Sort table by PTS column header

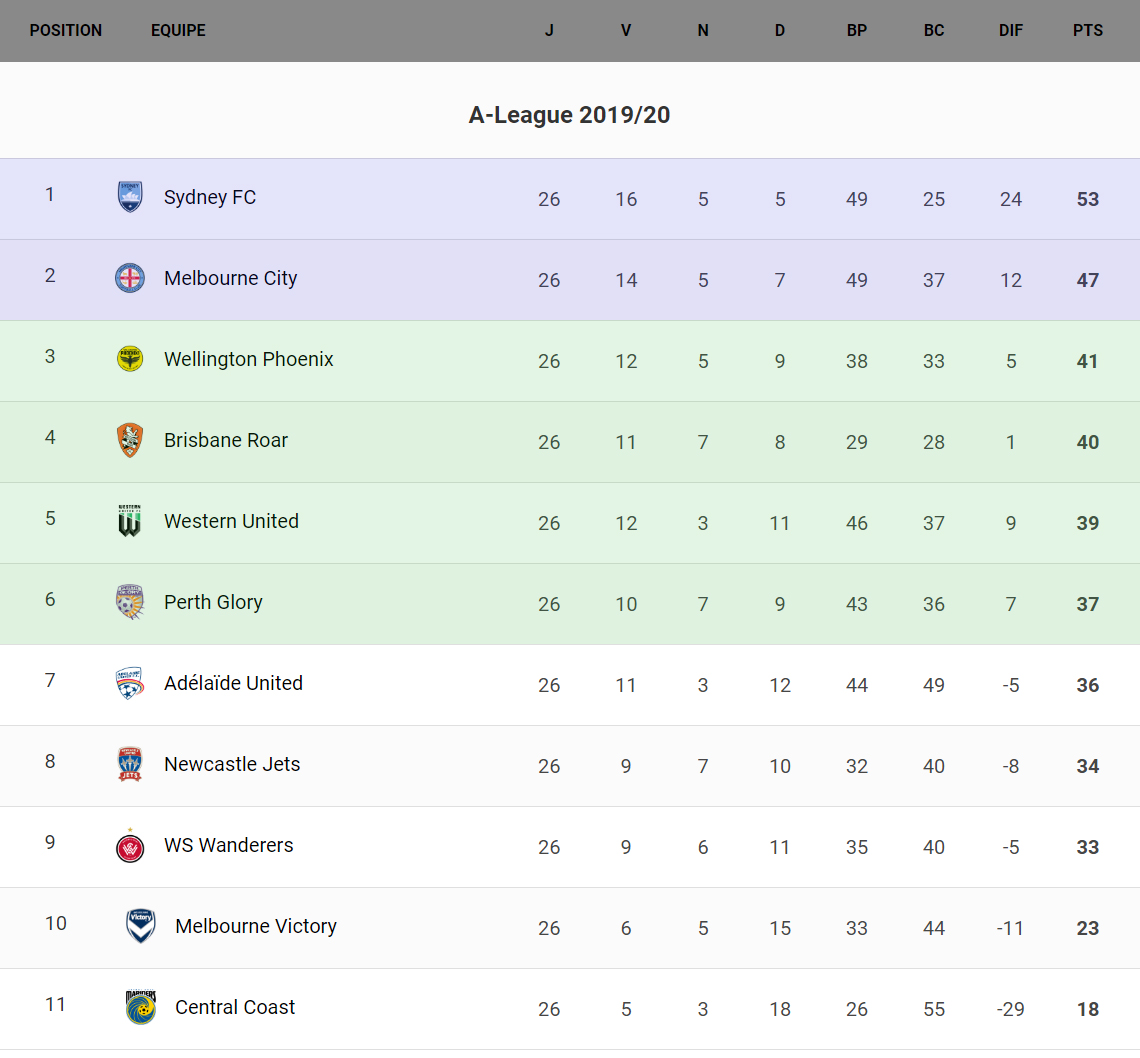[1088, 30]
